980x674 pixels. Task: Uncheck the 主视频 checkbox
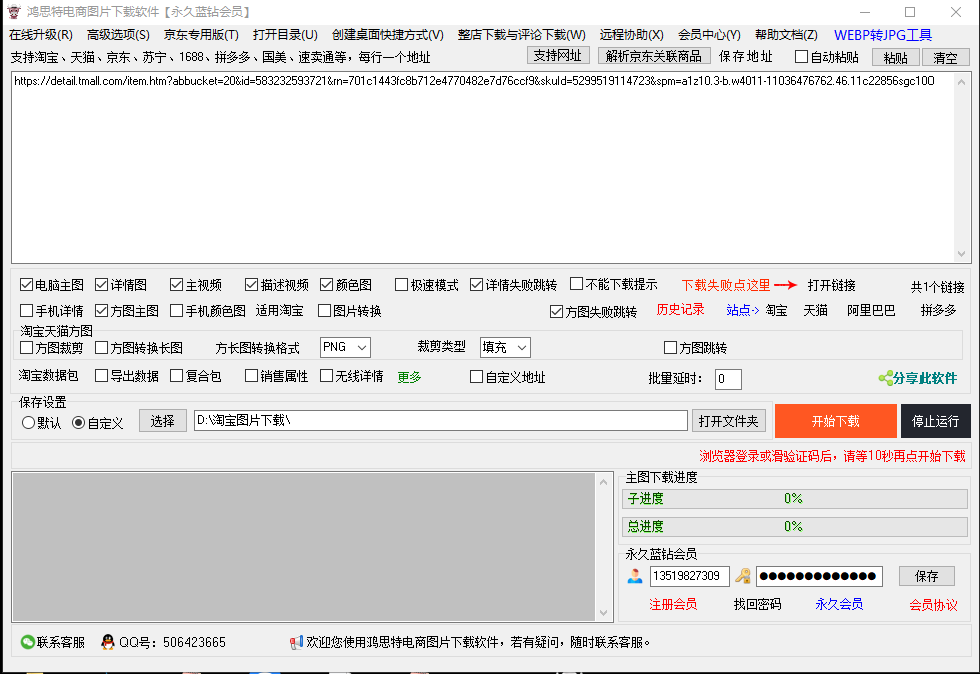coord(177,285)
